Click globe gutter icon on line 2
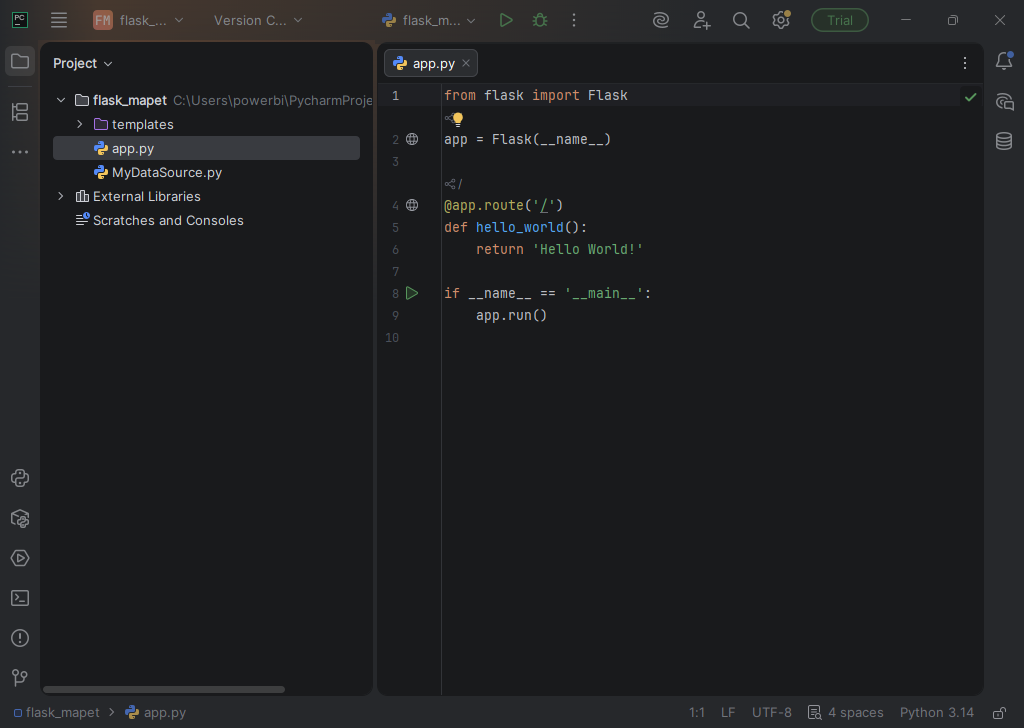 [x=412, y=139]
